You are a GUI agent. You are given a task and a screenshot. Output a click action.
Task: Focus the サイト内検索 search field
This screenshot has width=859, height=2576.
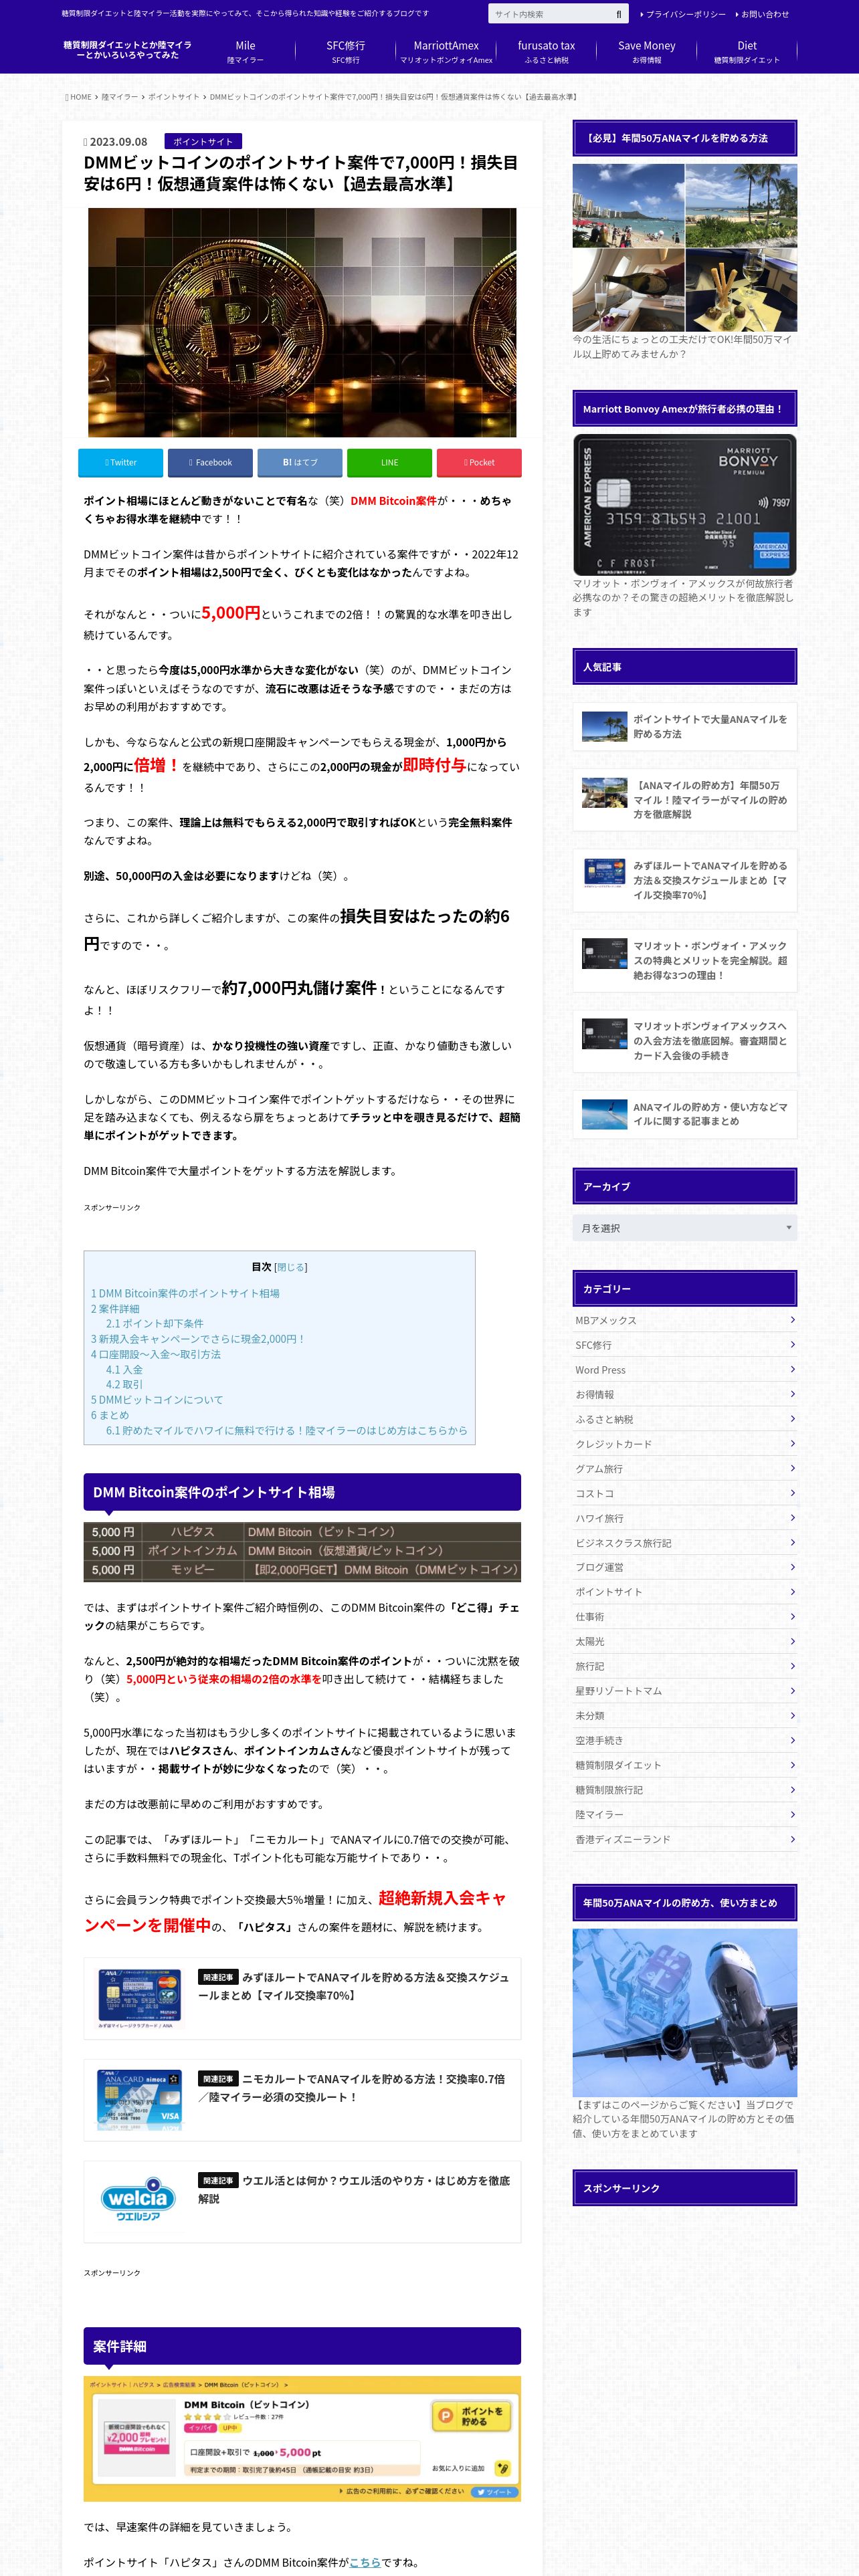[549, 14]
